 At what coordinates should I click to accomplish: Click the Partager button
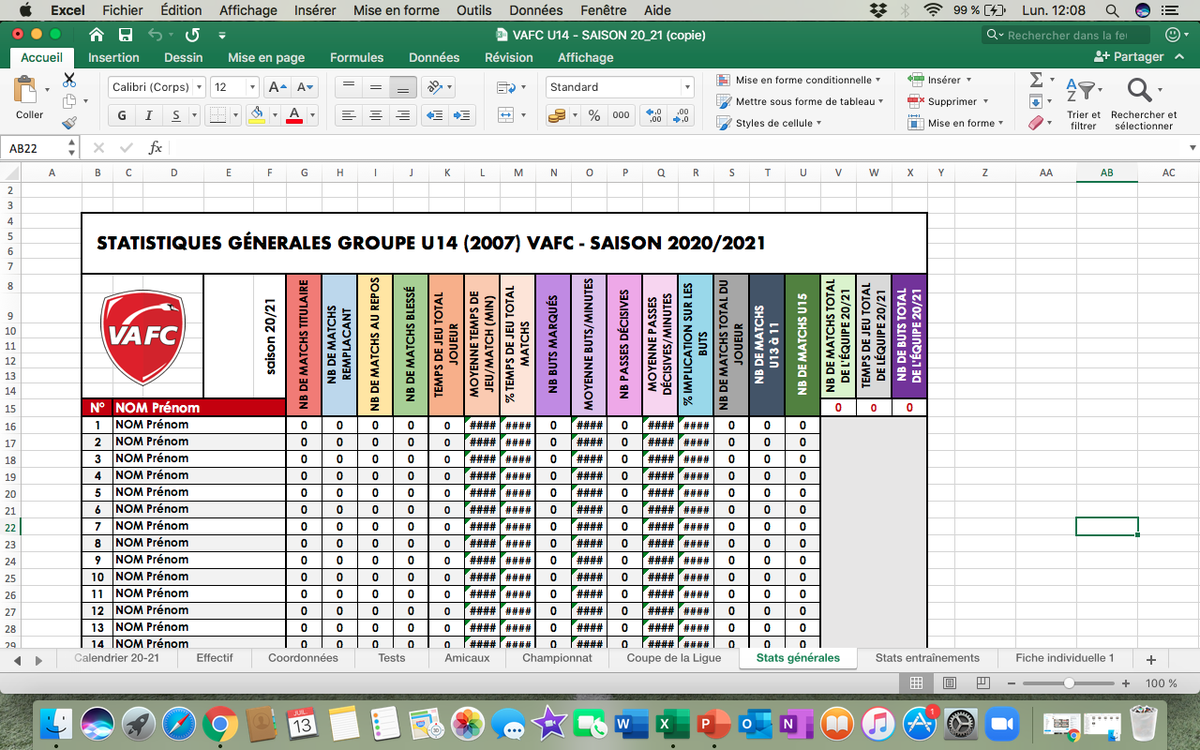point(1130,57)
